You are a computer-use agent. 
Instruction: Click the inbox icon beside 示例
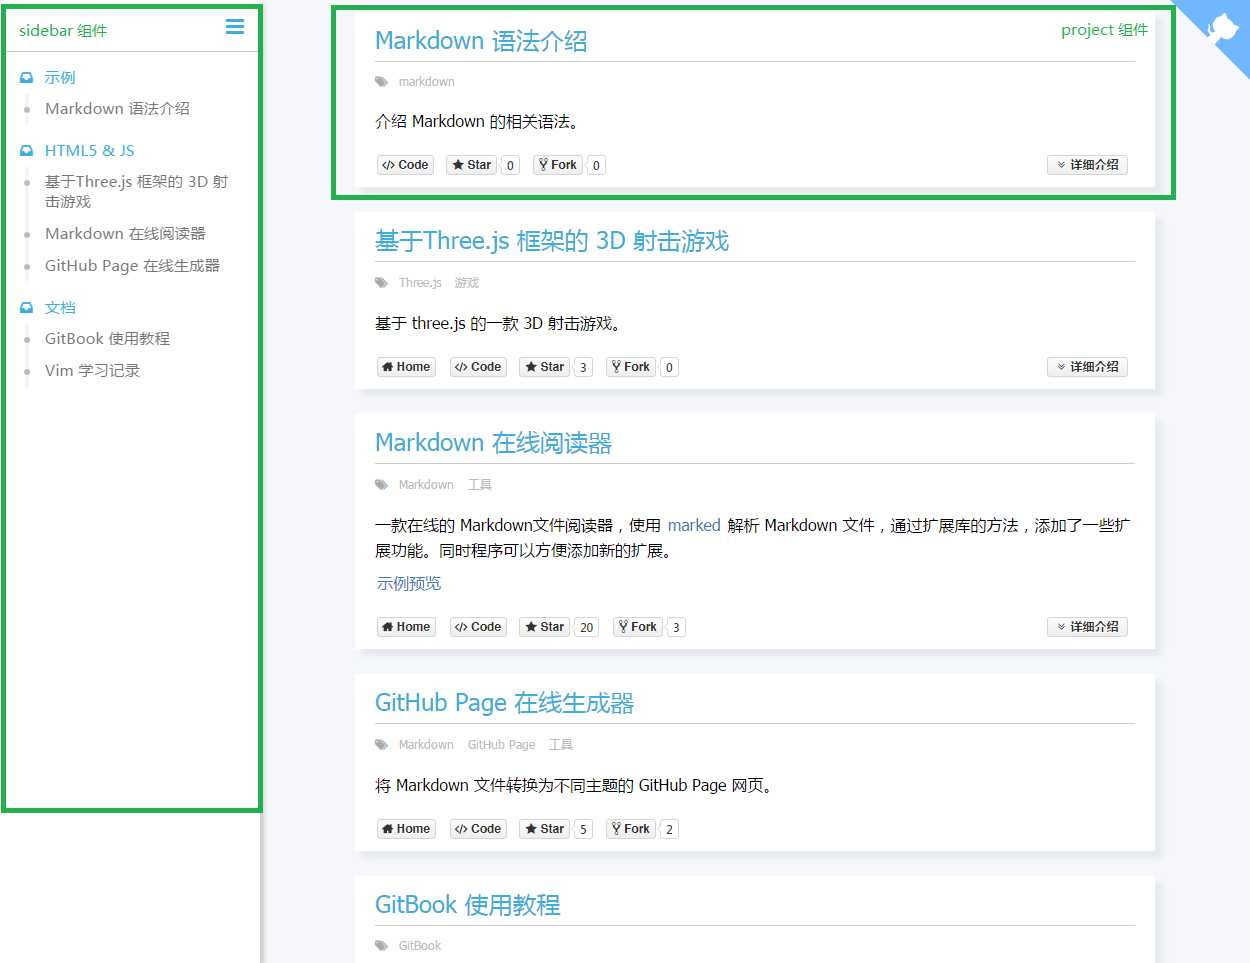[x=27, y=77]
